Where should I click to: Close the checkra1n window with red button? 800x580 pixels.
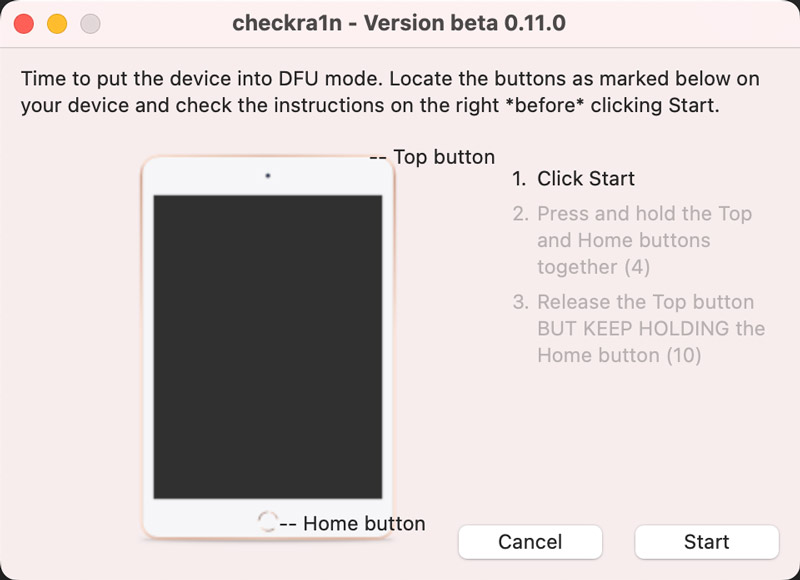24,23
